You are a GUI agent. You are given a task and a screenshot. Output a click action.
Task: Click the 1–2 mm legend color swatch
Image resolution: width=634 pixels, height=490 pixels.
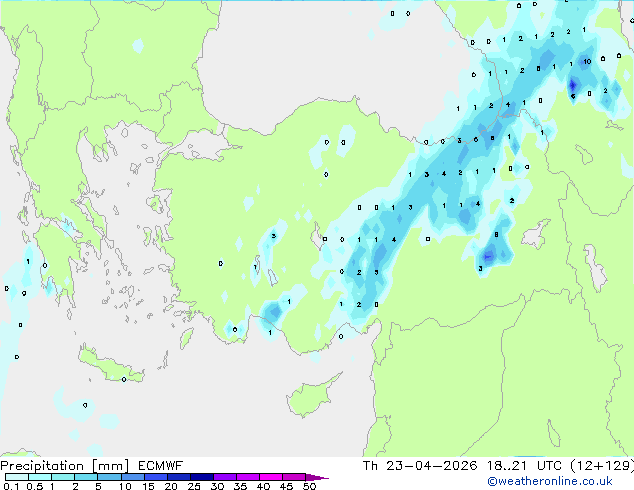coord(63,477)
